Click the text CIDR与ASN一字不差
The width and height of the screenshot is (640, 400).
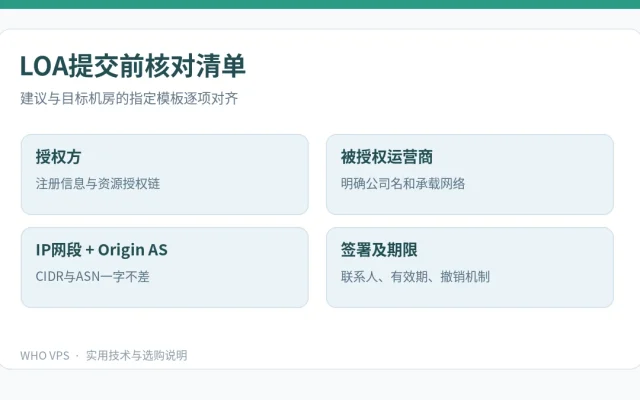pos(93,277)
